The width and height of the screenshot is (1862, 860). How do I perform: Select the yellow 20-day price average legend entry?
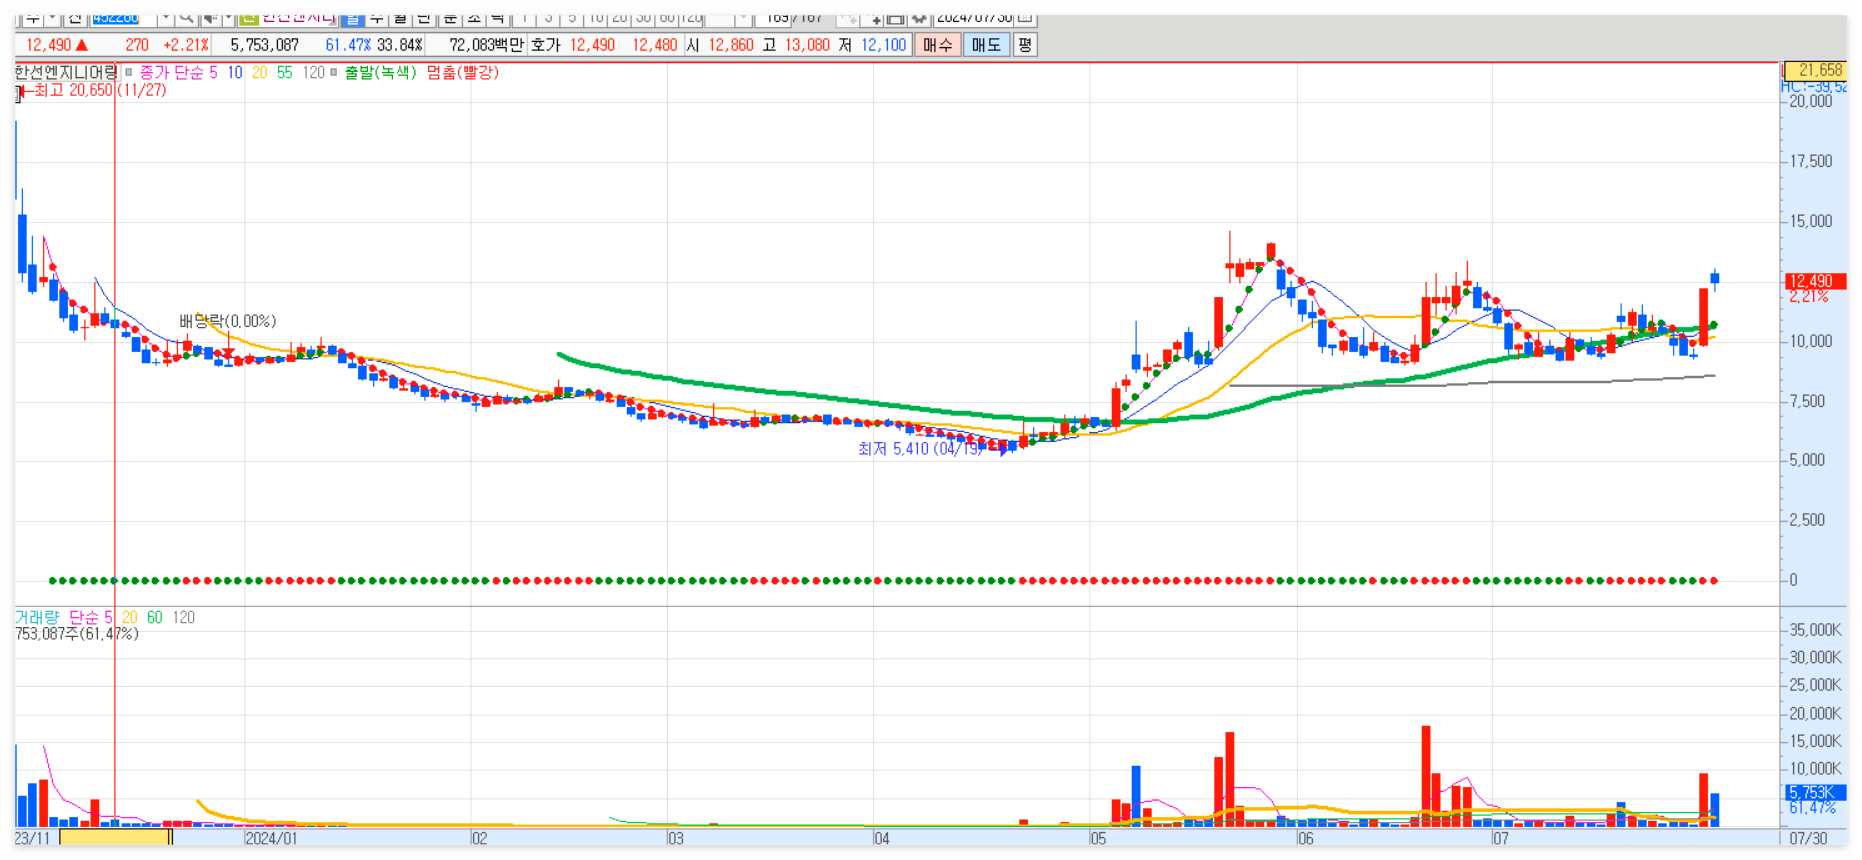[260, 72]
